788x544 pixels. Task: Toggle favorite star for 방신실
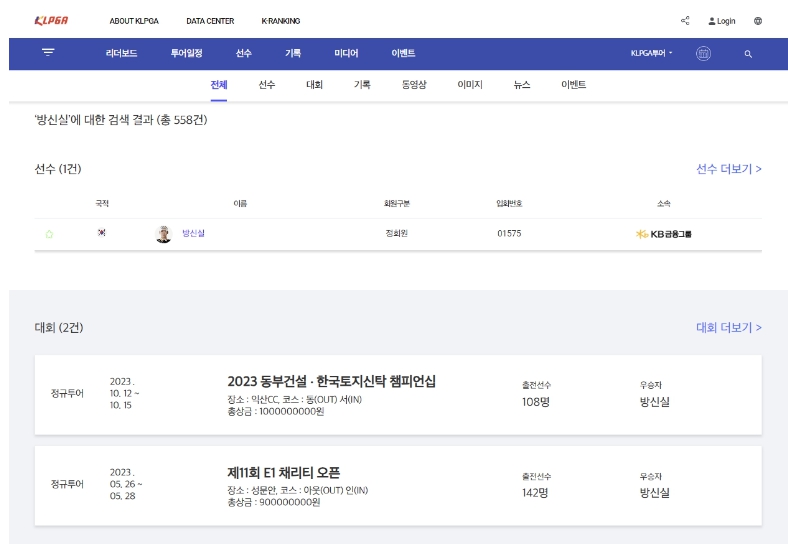49,234
